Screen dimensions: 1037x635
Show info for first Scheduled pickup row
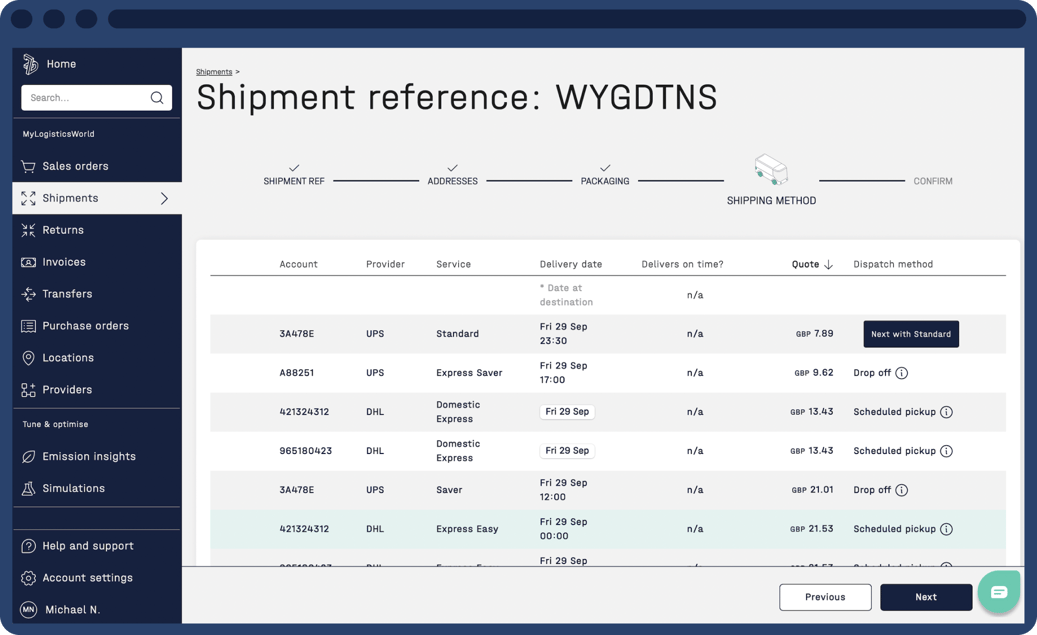coord(948,411)
